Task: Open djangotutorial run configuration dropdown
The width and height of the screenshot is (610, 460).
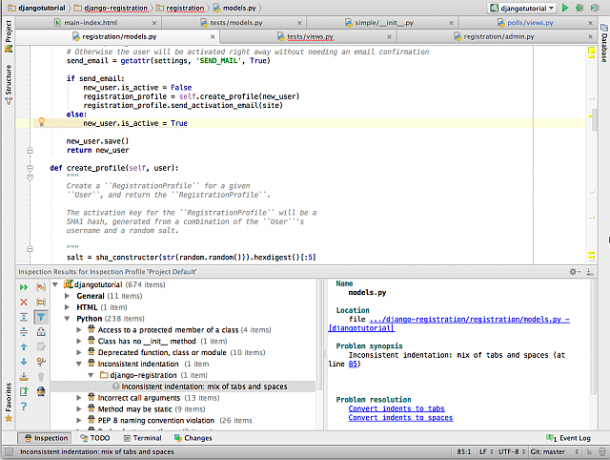Action: (523, 8)
